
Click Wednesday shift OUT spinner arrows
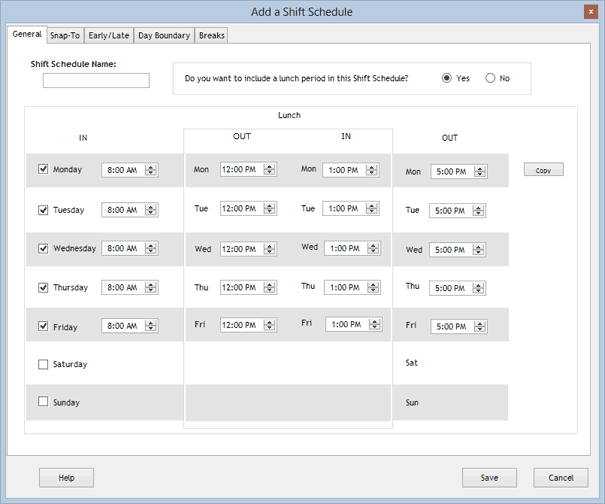[478, 250]
